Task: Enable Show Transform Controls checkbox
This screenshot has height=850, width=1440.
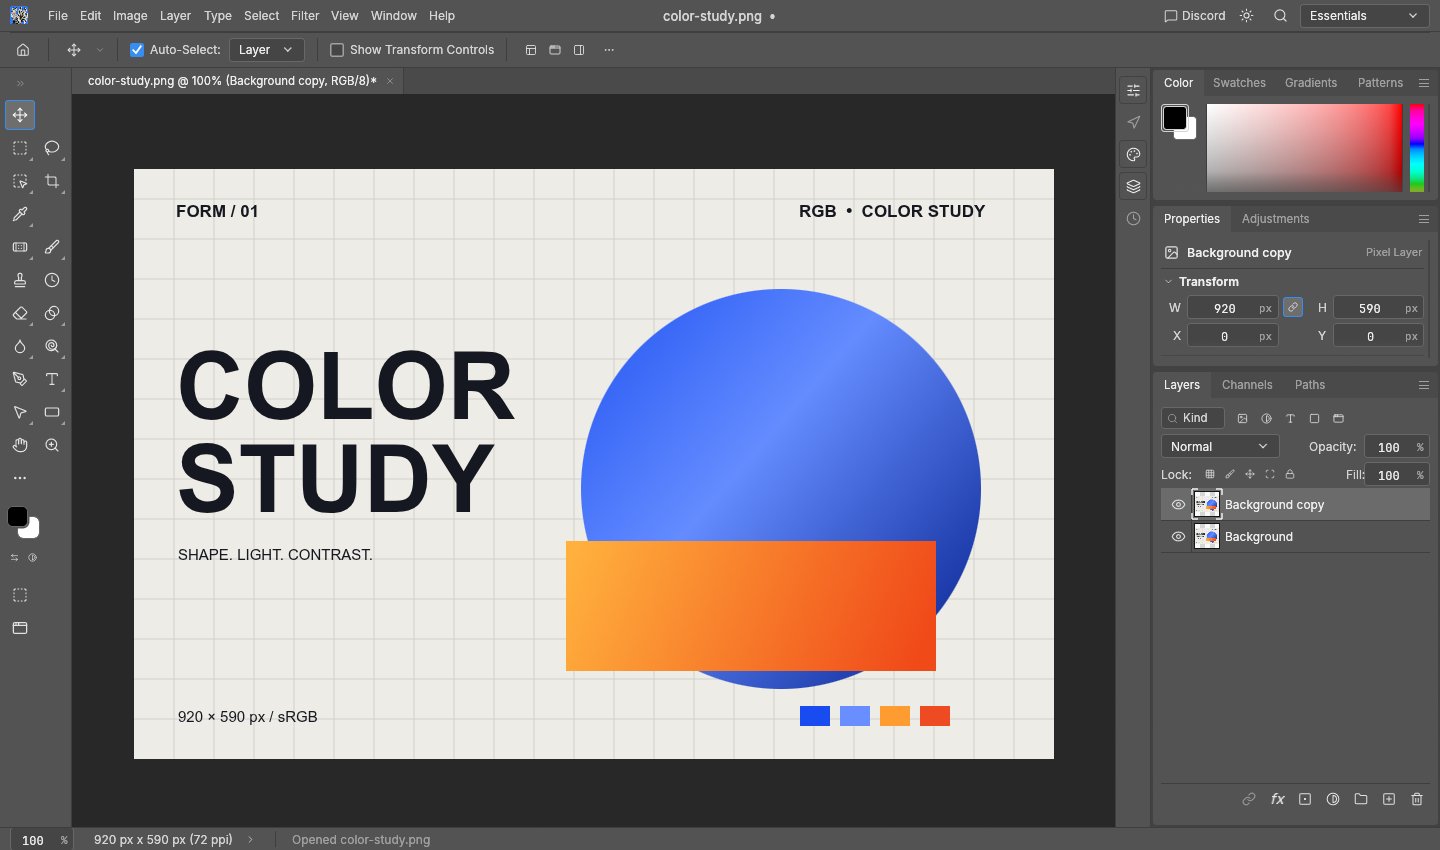Action: pos(337,50)
